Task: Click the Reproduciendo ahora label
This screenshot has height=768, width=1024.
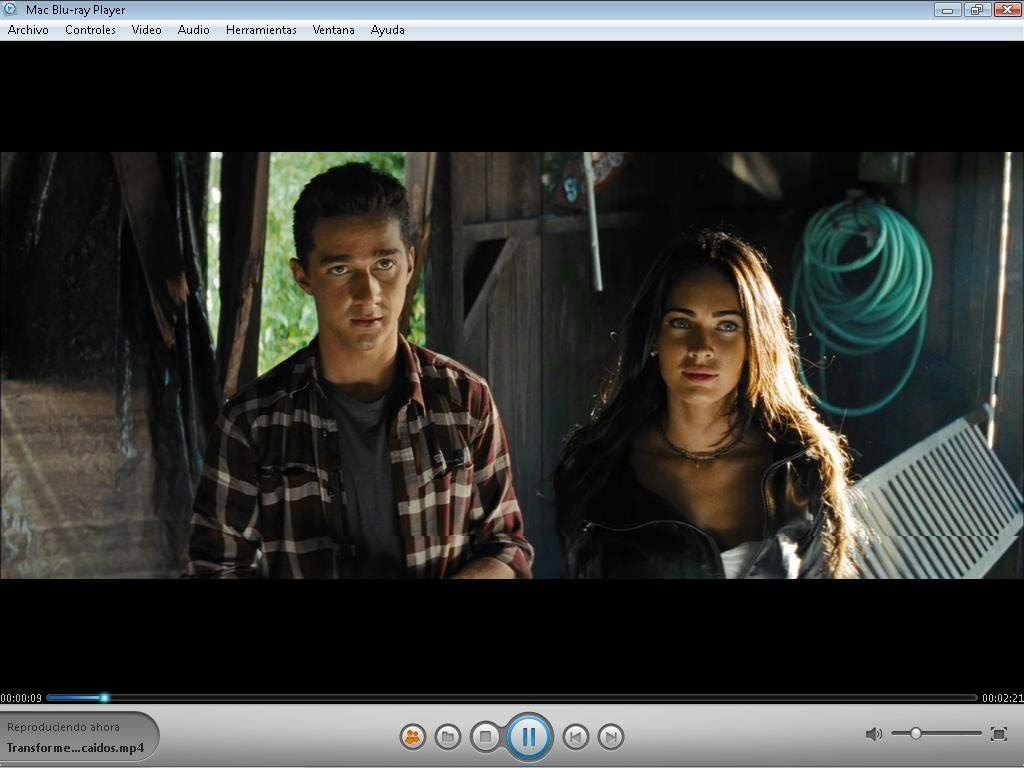Action: pos(63,727)
